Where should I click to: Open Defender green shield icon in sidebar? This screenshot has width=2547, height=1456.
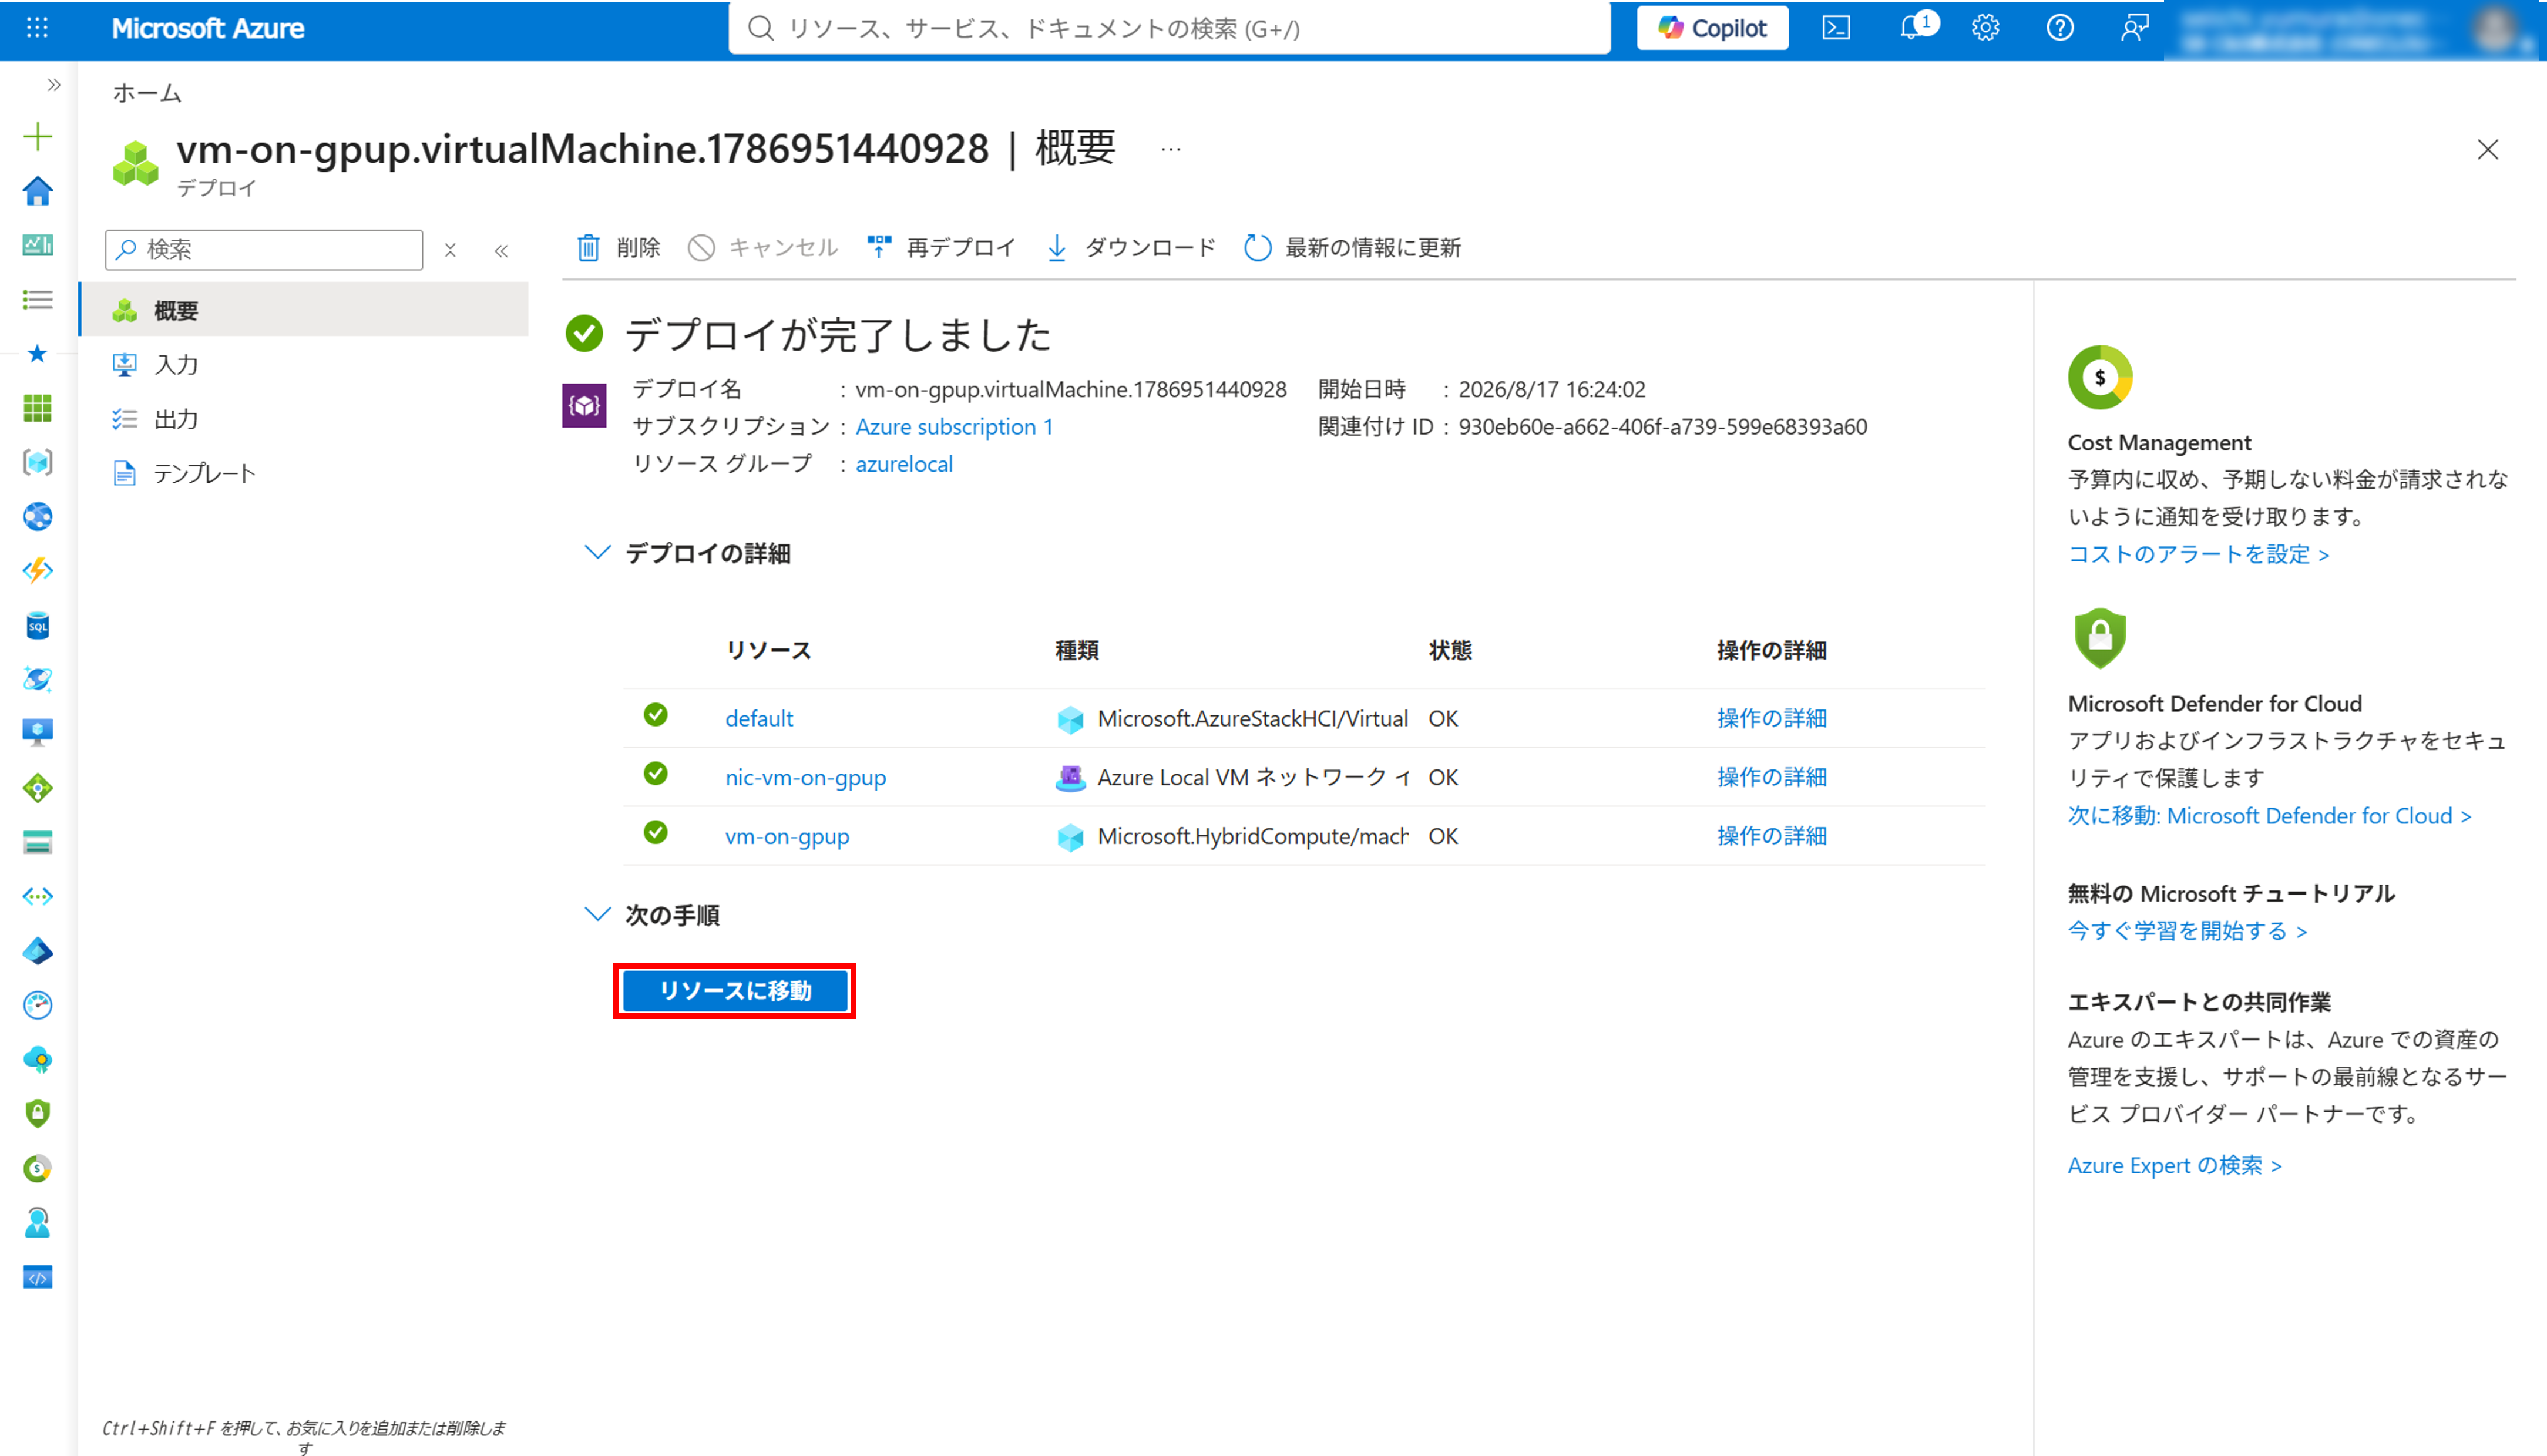click(x=37, y=1114)
